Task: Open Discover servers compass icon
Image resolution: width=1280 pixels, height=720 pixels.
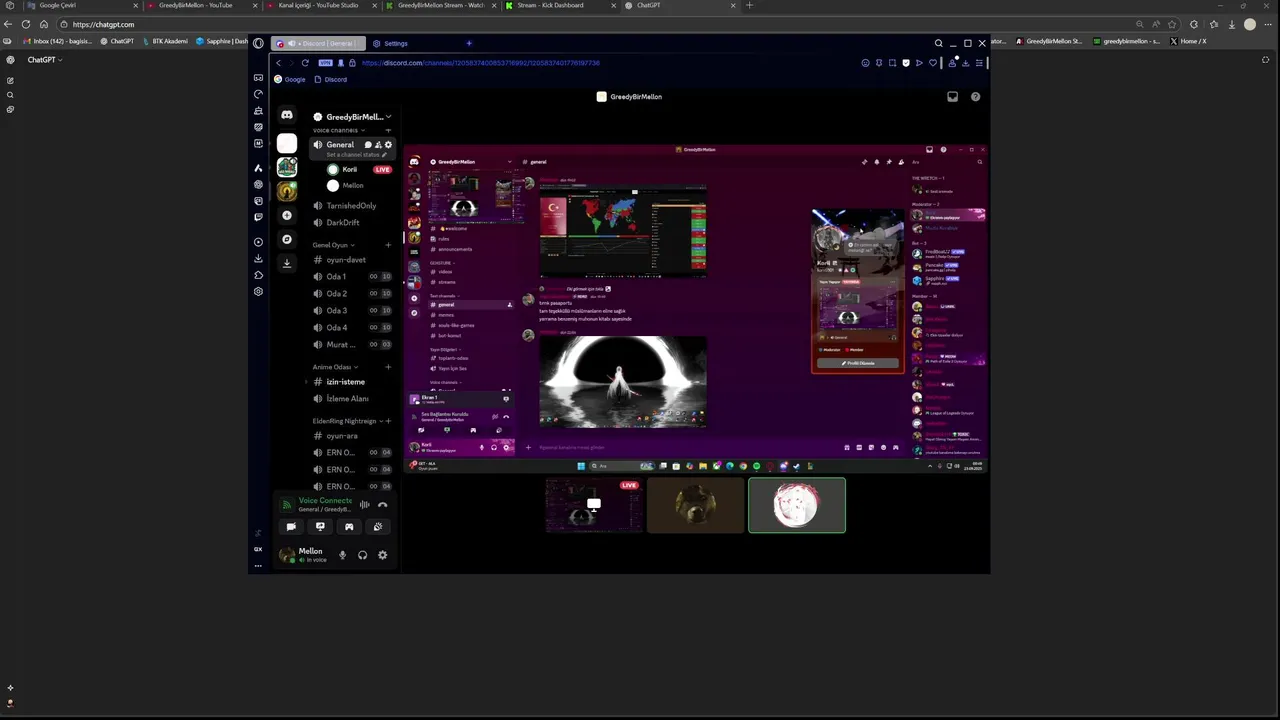Action: [287, 239]
